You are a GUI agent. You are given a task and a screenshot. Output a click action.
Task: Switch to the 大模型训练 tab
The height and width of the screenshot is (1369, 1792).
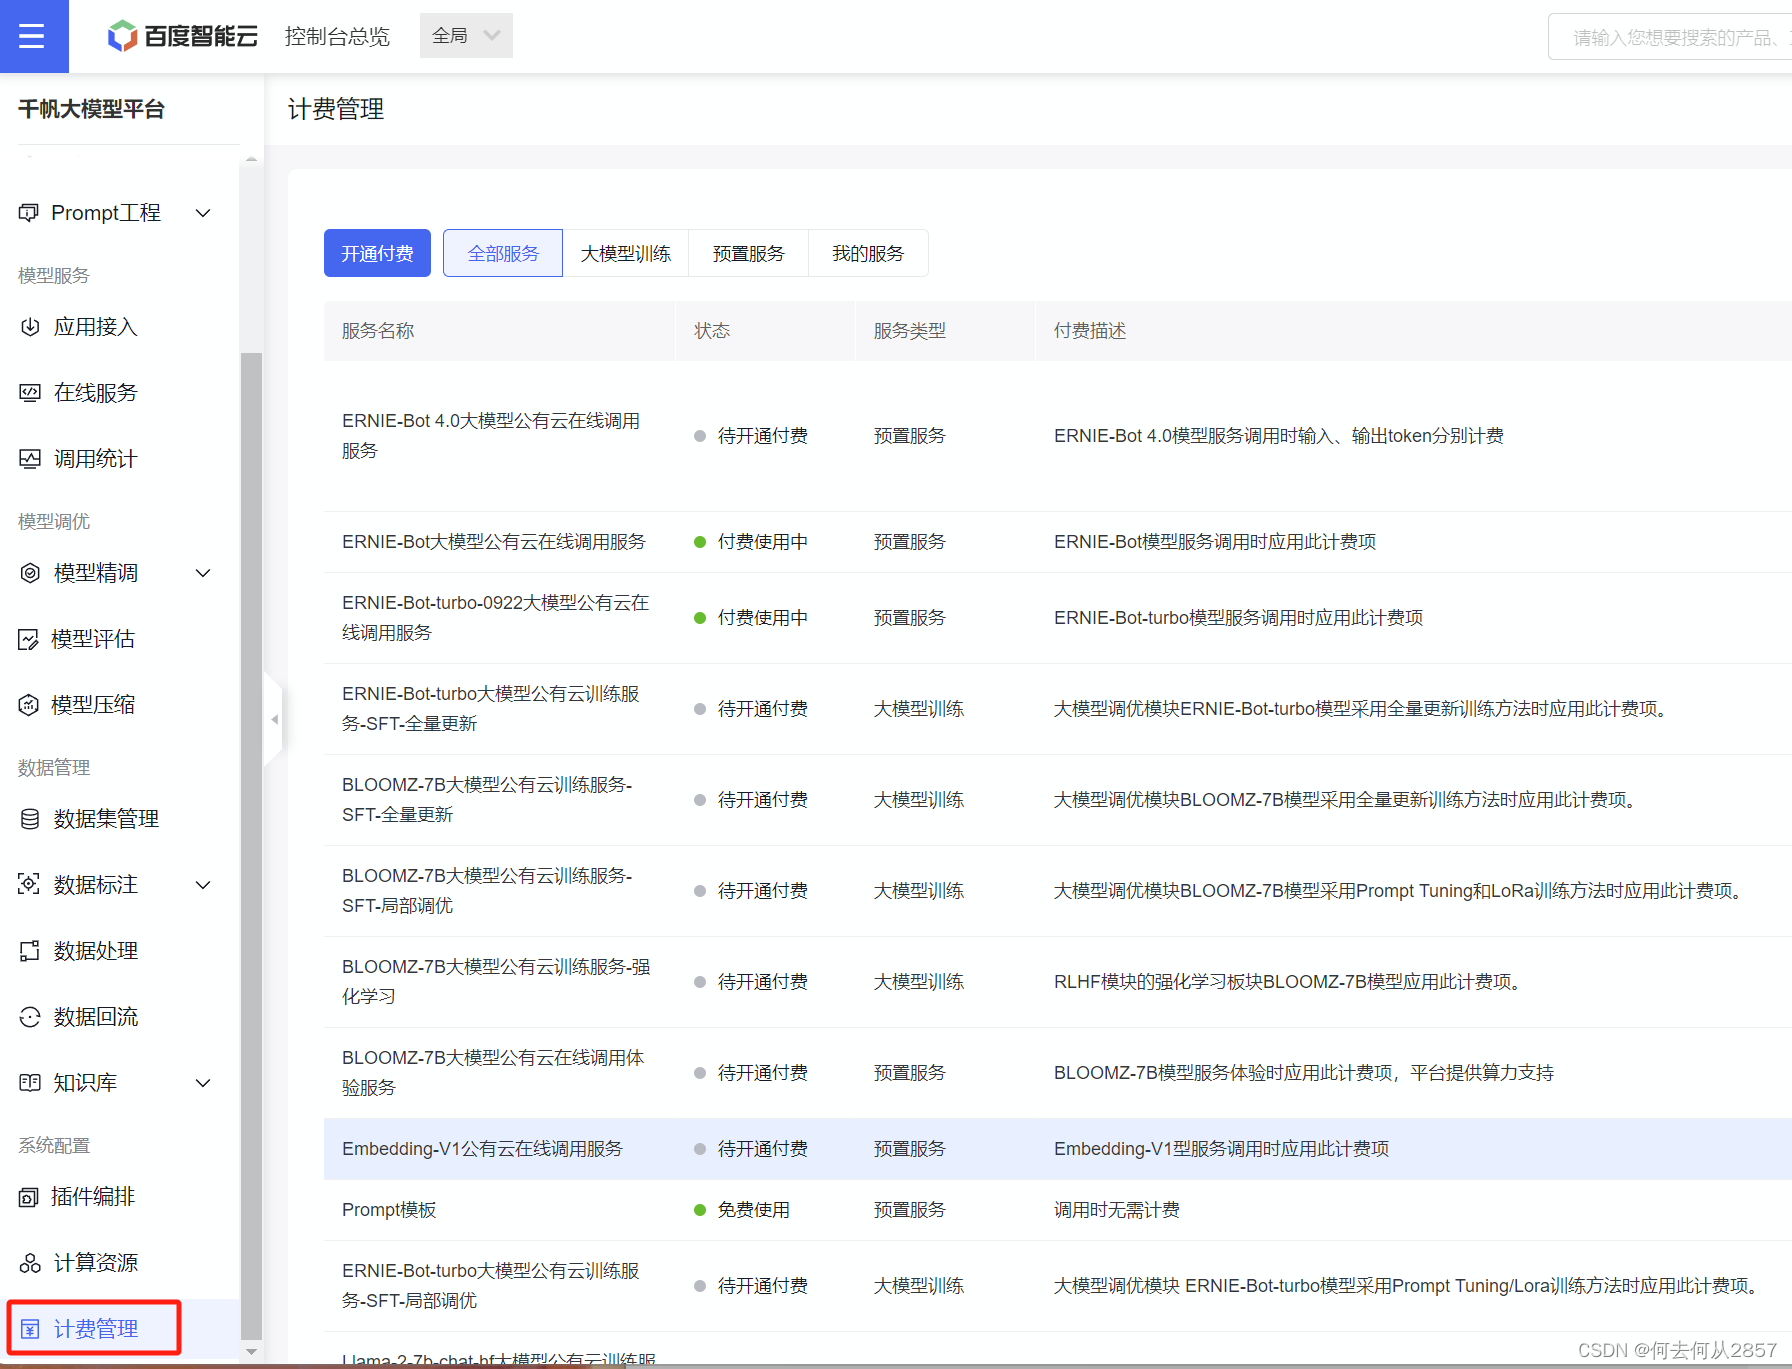tap(626, 253)
